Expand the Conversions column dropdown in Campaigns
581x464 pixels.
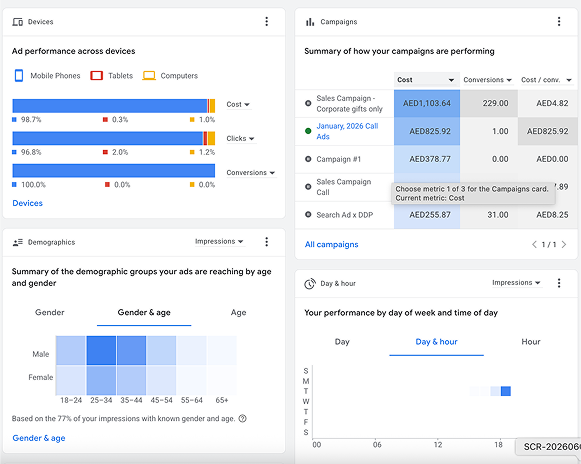coord(487,80)
